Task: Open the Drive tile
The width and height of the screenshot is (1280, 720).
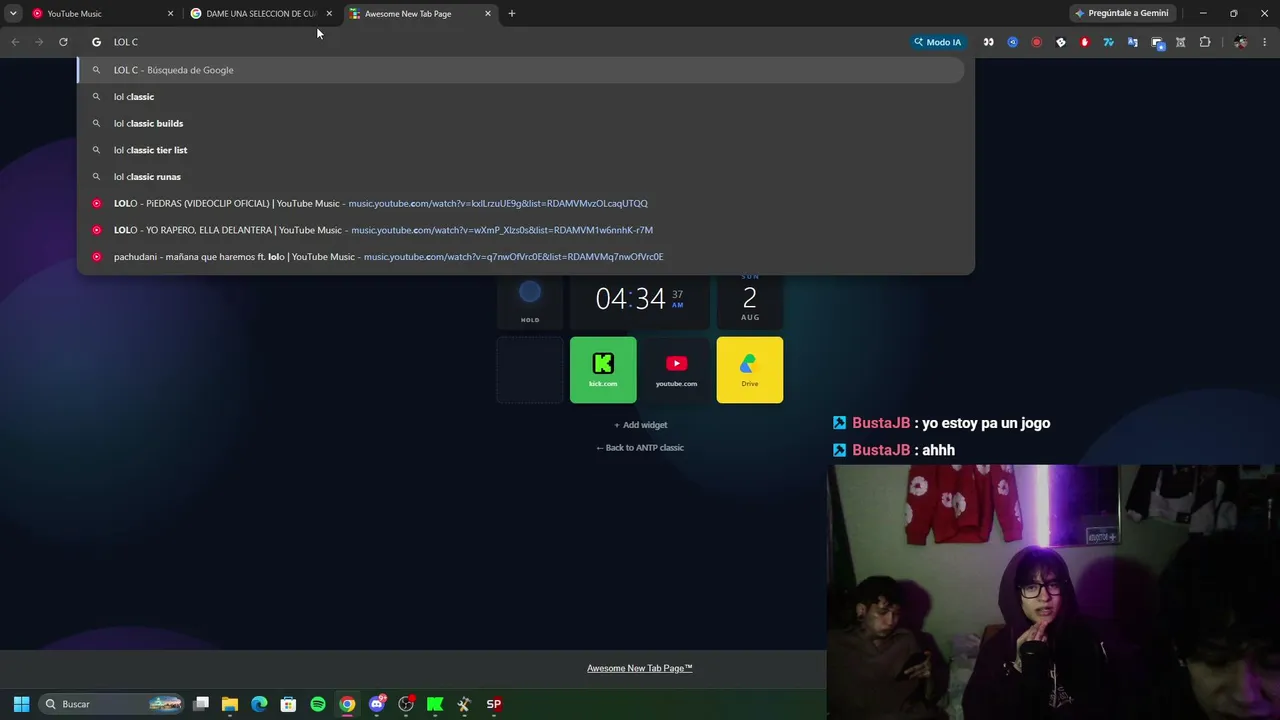Action: point(750,370)
